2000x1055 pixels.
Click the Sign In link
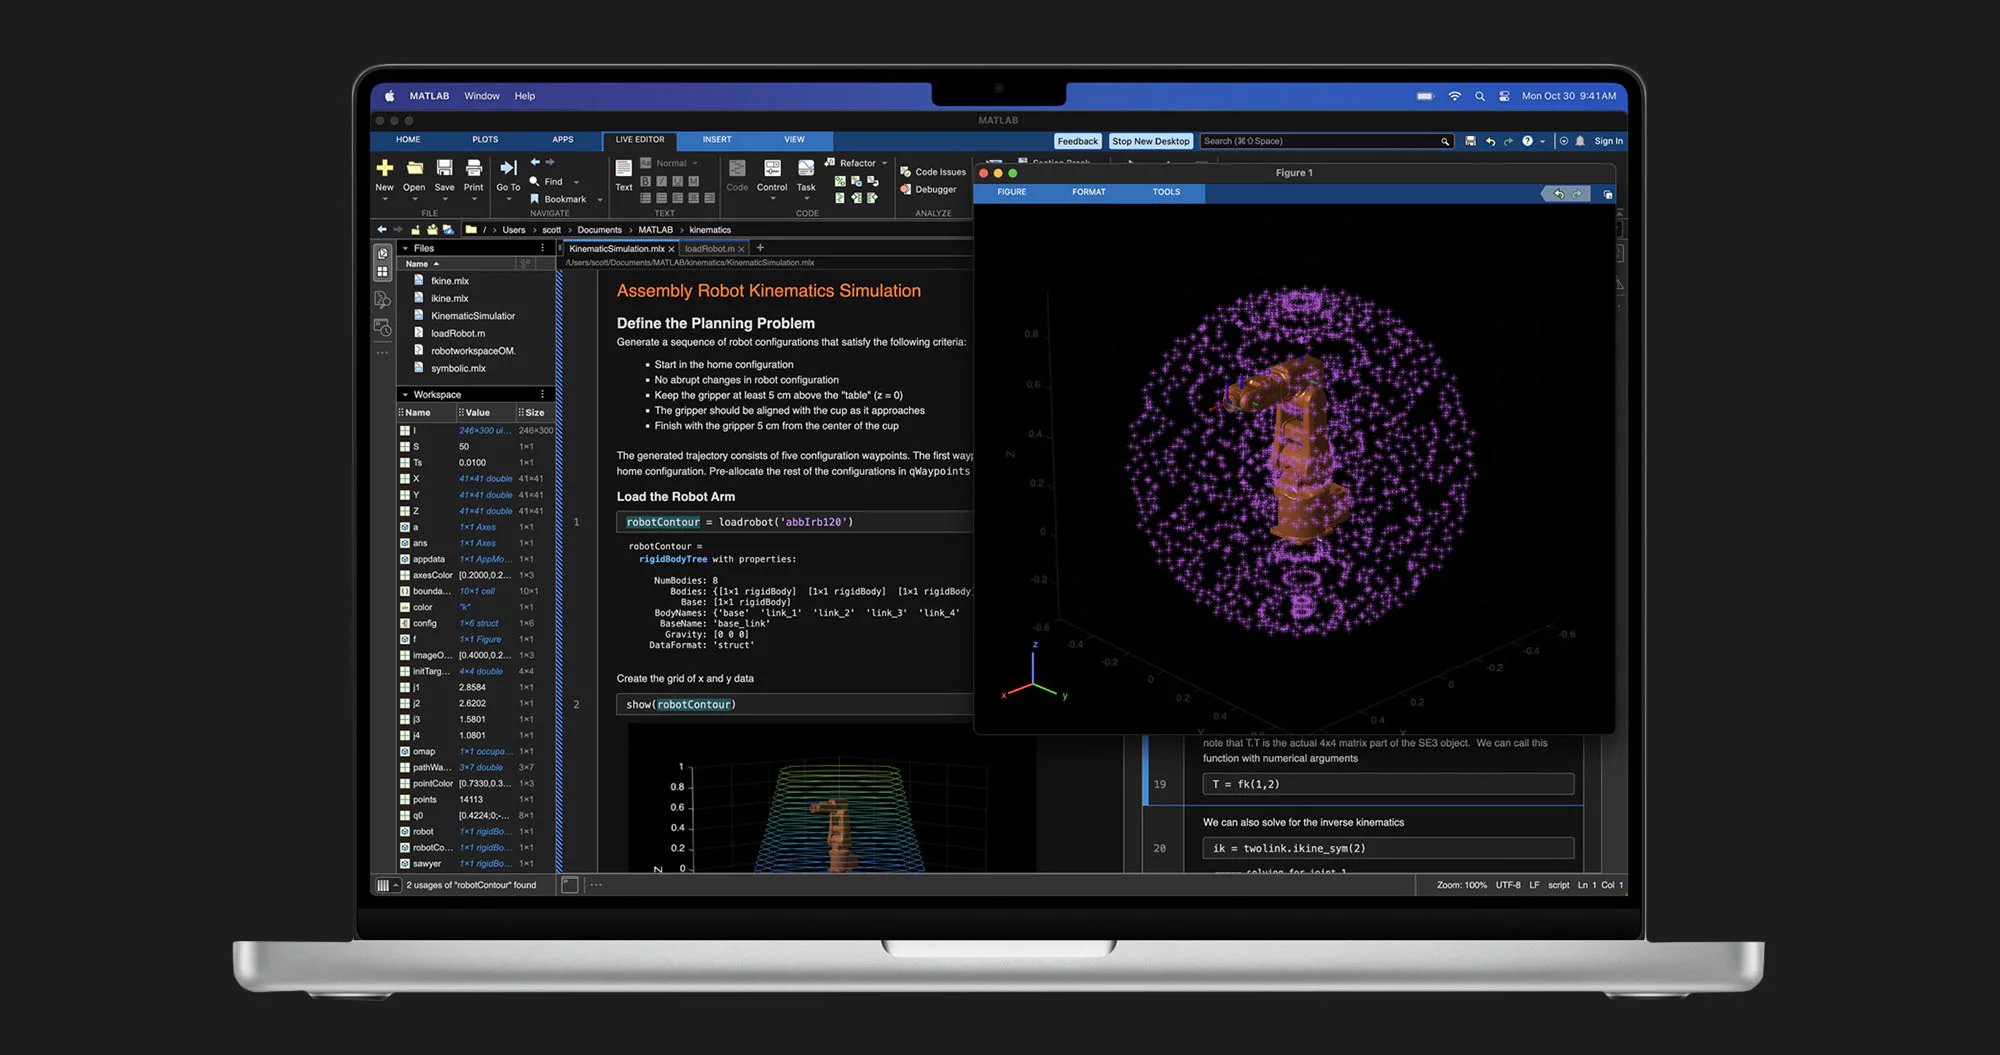(1608, 141)
